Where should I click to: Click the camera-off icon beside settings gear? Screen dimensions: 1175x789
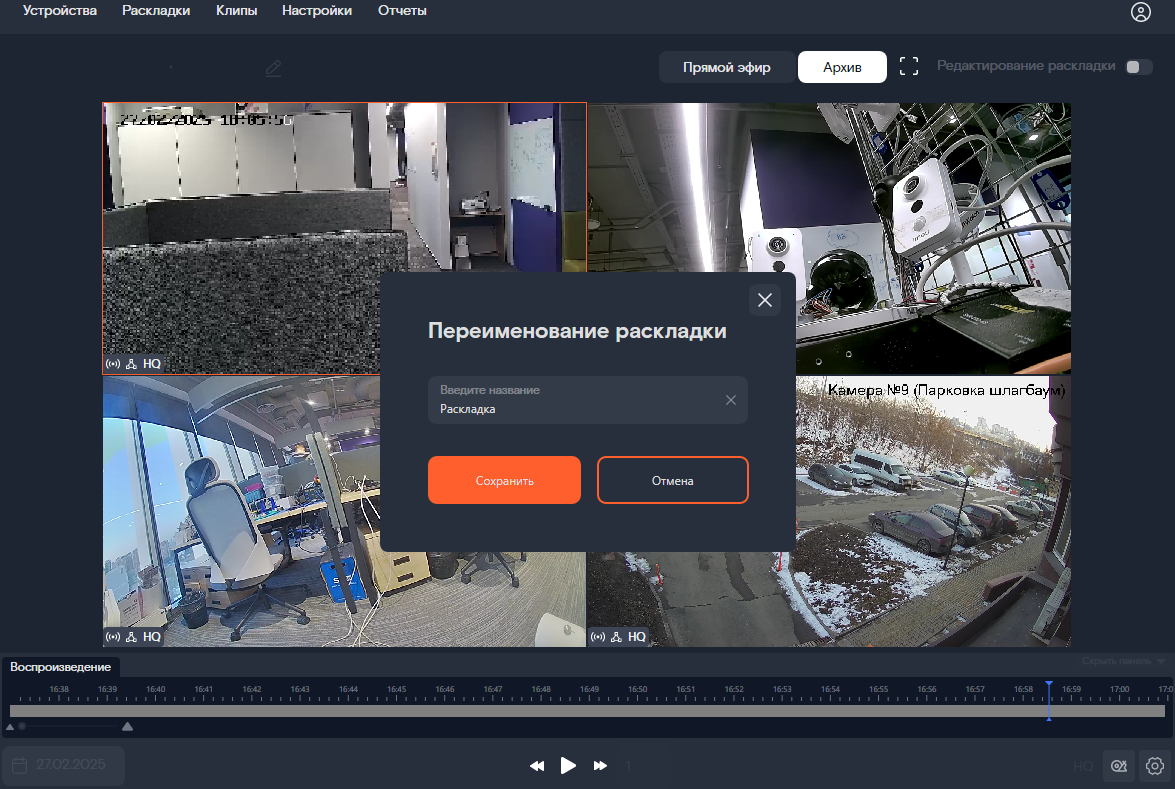(1119, 766)
